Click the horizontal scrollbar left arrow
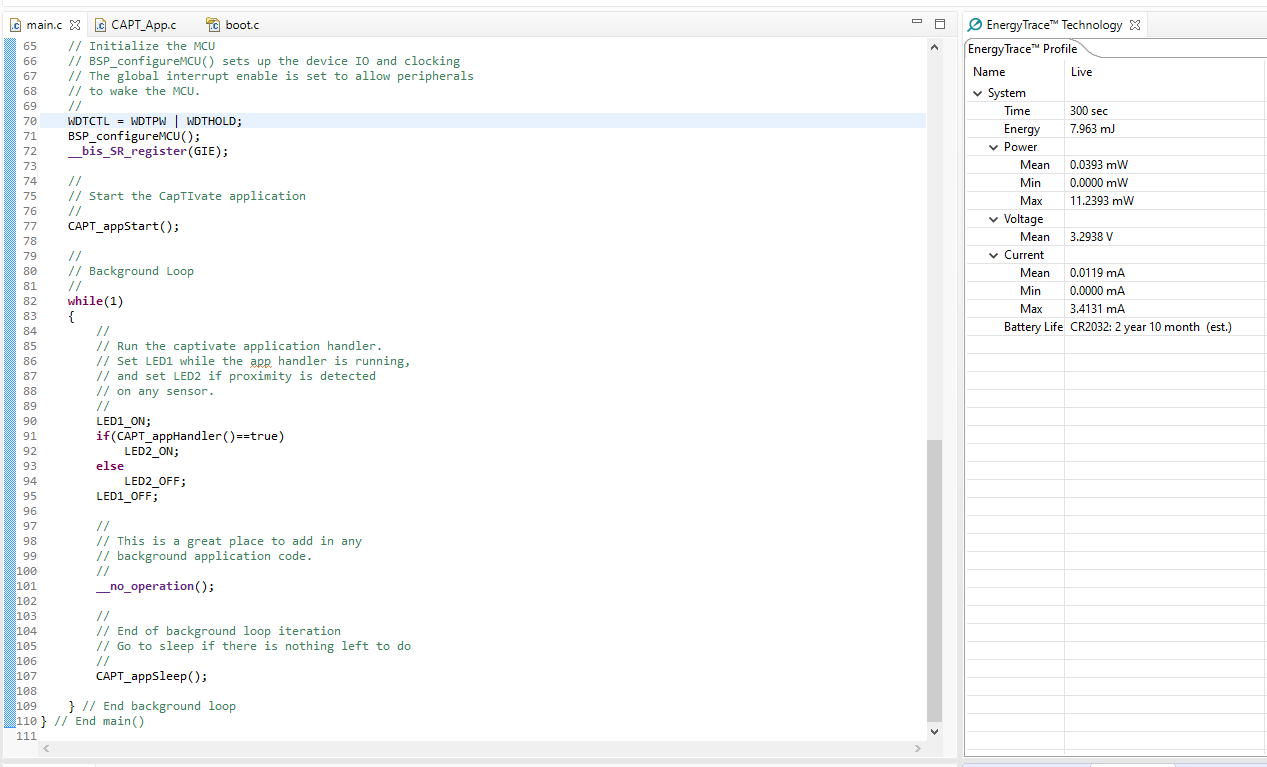 pyautogui.click(x=44, y=748)
